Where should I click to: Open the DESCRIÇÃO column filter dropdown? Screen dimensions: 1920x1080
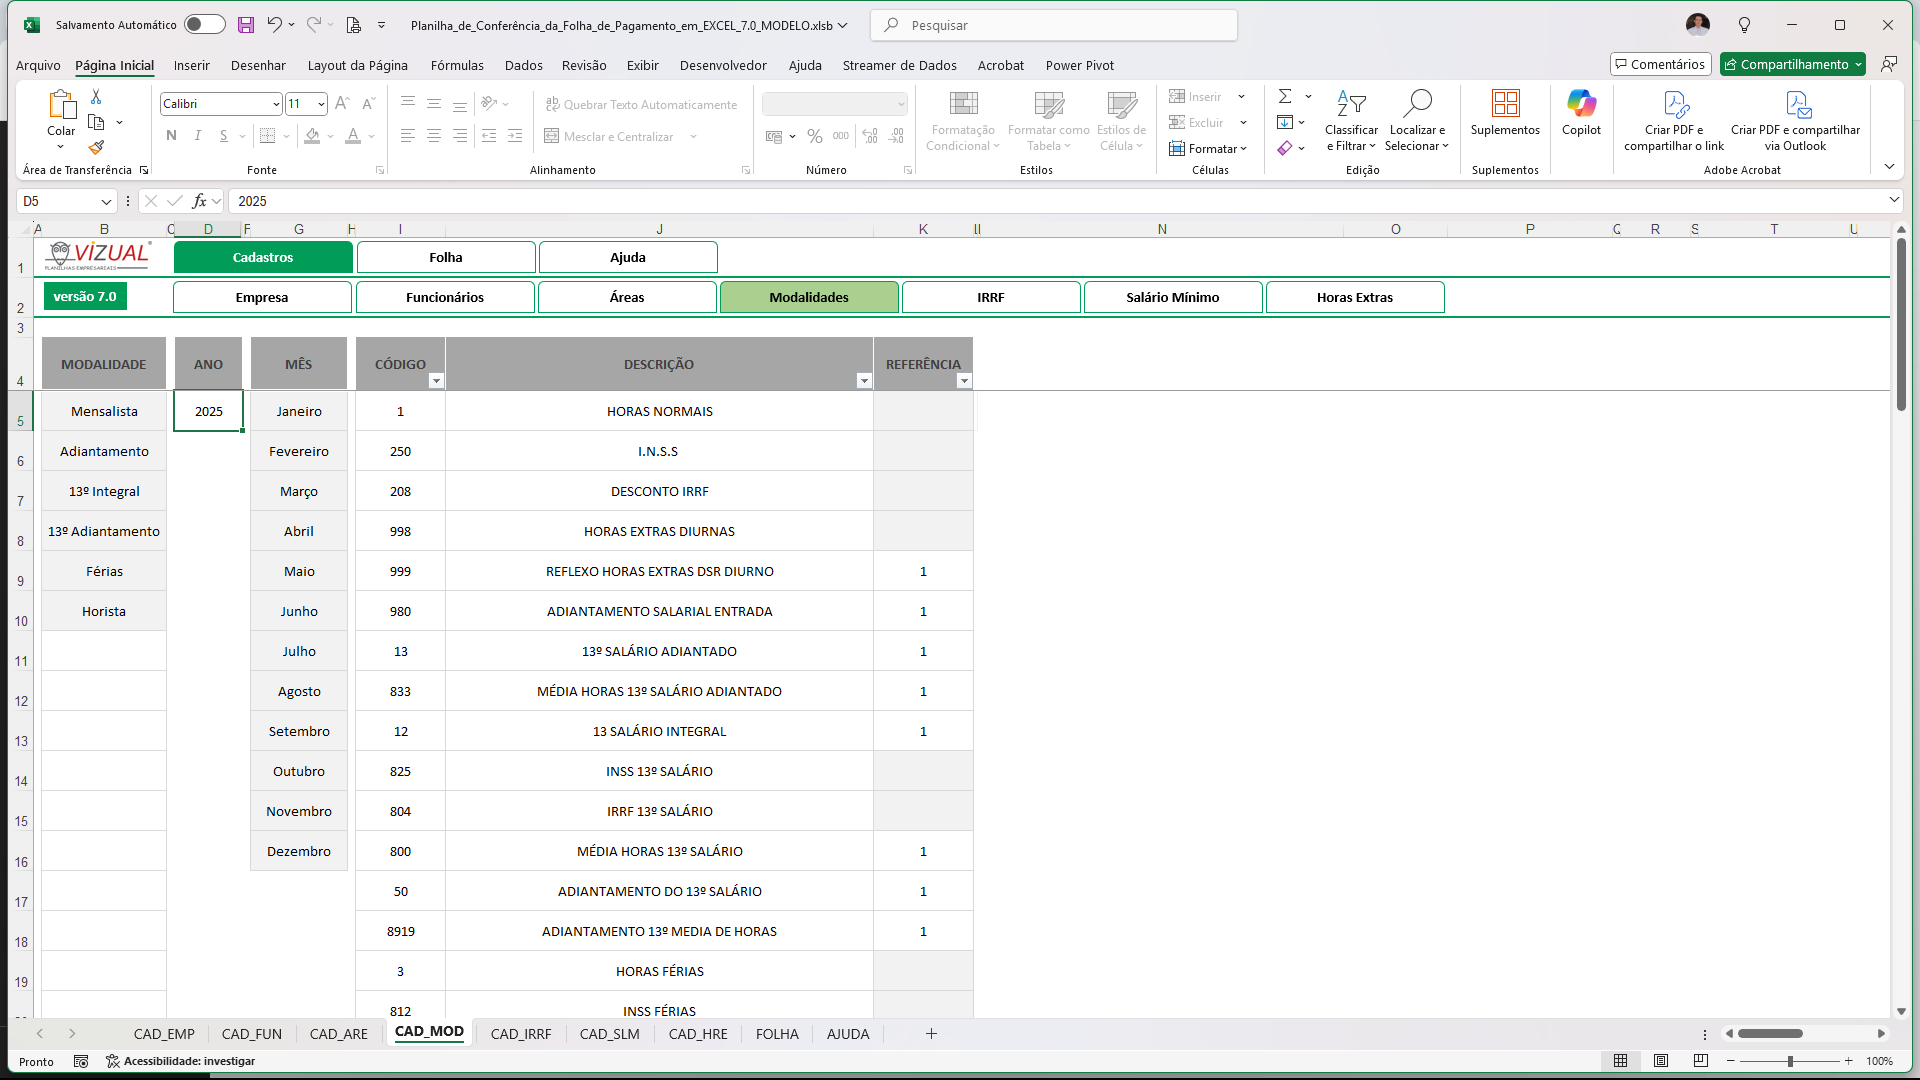(864, 381)
